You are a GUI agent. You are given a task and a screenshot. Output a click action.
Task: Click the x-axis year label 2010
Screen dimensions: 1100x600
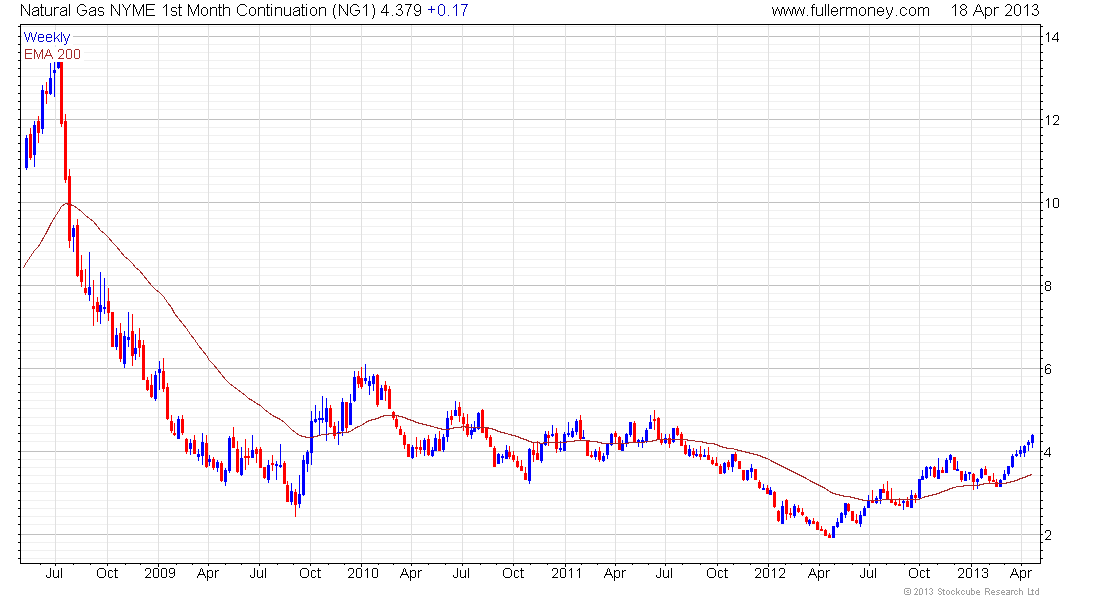(363, 573)
